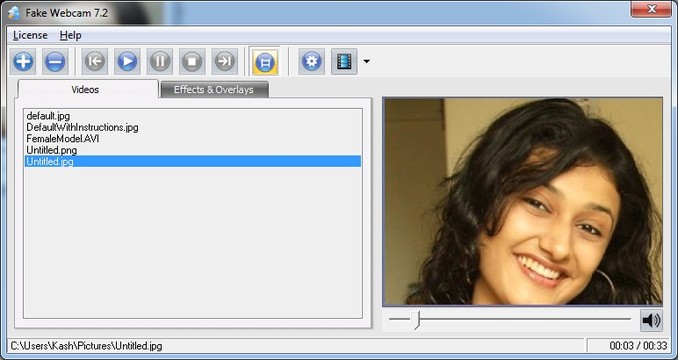Jump to previous video in toolbar
Screen dimensions: 678x360
[95, 61]
